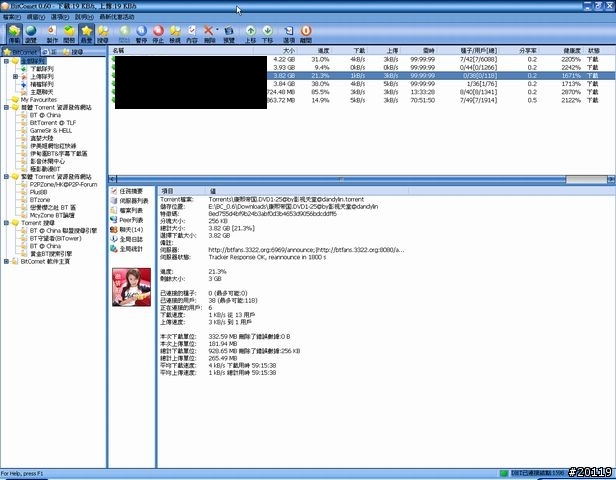This screenshot has width=616, height=480.
Task: Click the task list scrollbar left arrow
Action: pos(112,179)
